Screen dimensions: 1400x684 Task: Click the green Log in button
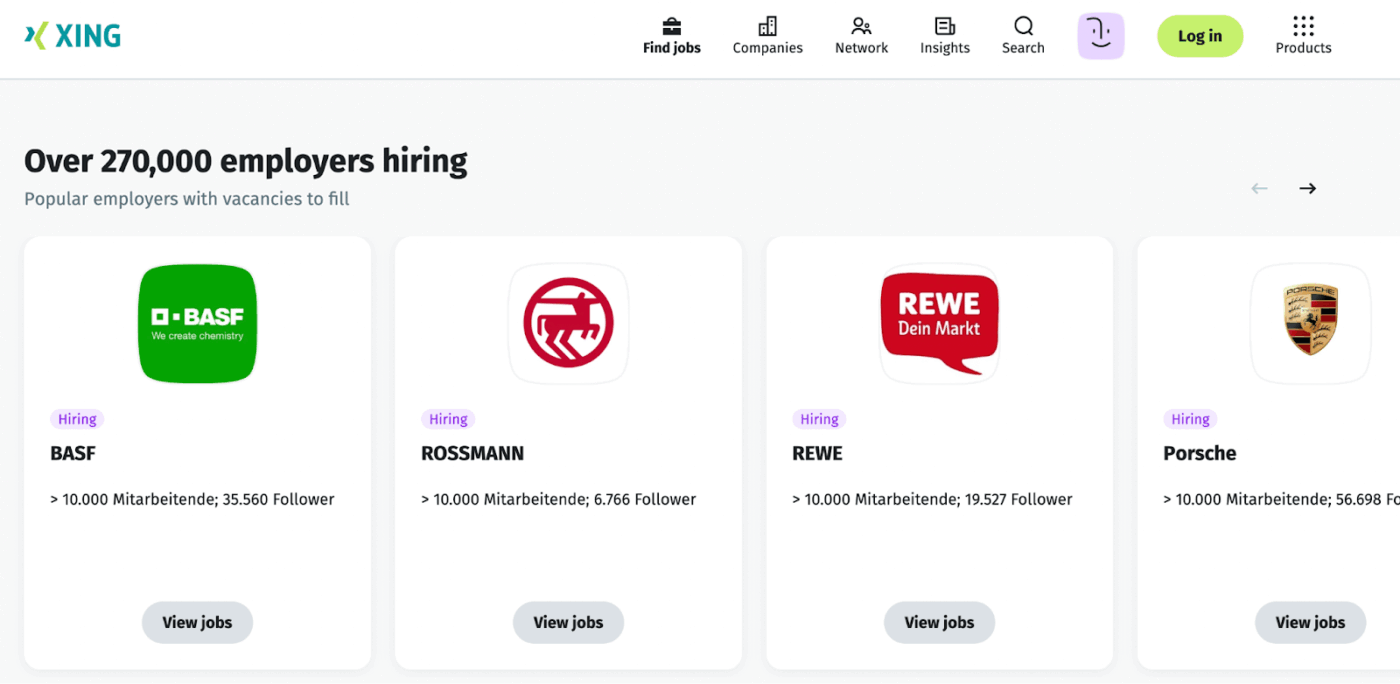1199,35
